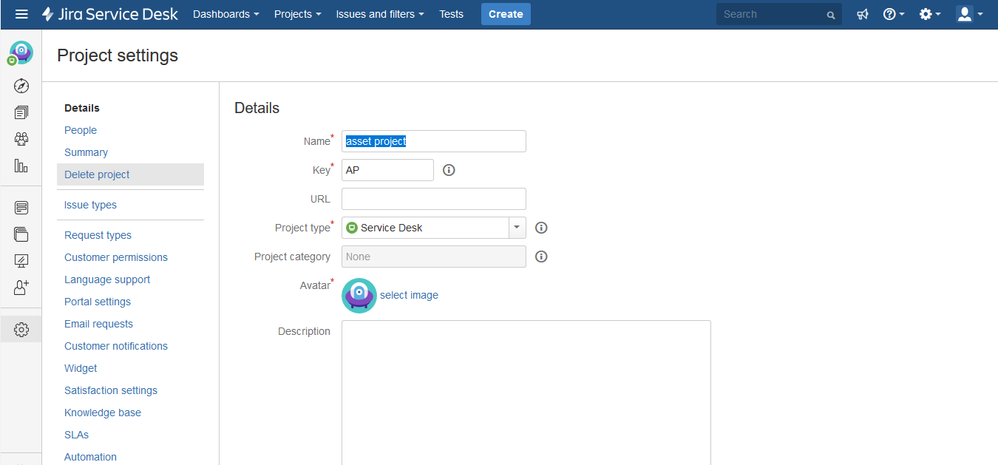Click the sidebar icon just below the divider
This screenshot has height=465, width=998.
point(21,207)
